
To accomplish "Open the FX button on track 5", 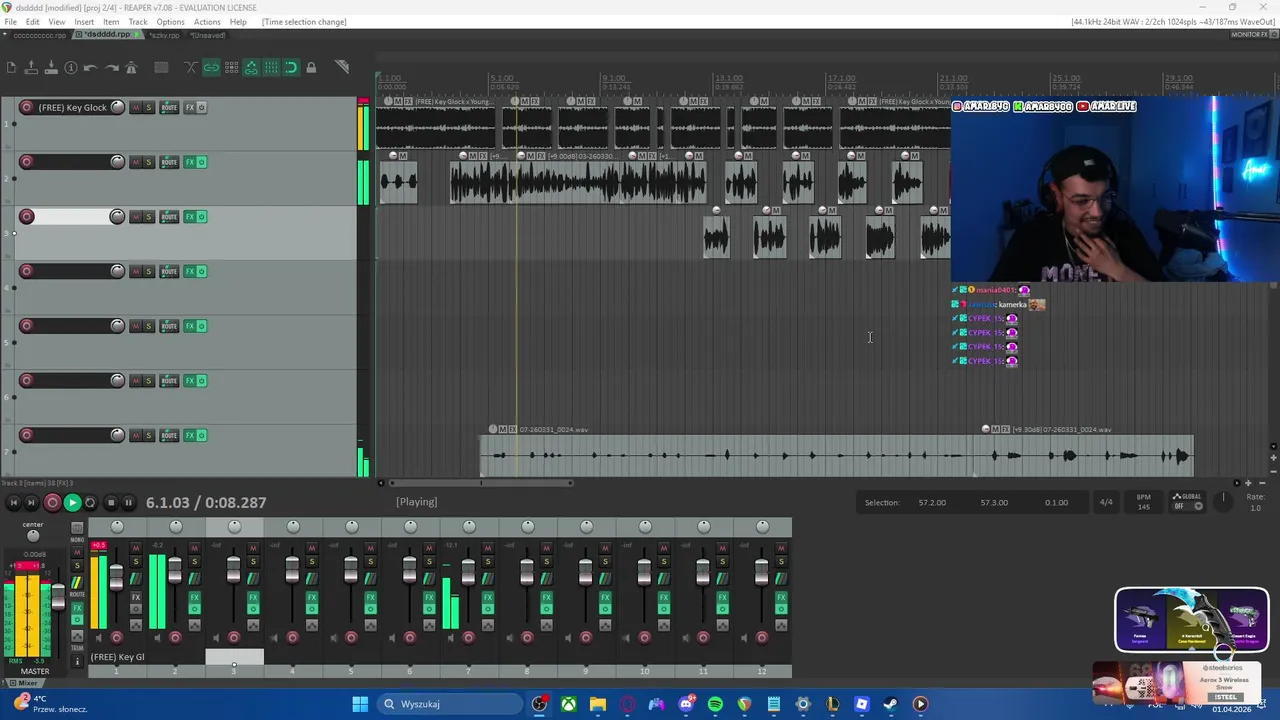I will click(190, 326).
